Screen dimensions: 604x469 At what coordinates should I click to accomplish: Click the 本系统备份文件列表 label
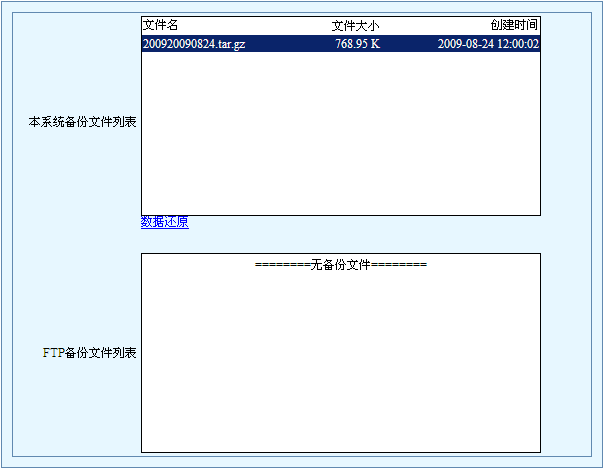[82, 122]
